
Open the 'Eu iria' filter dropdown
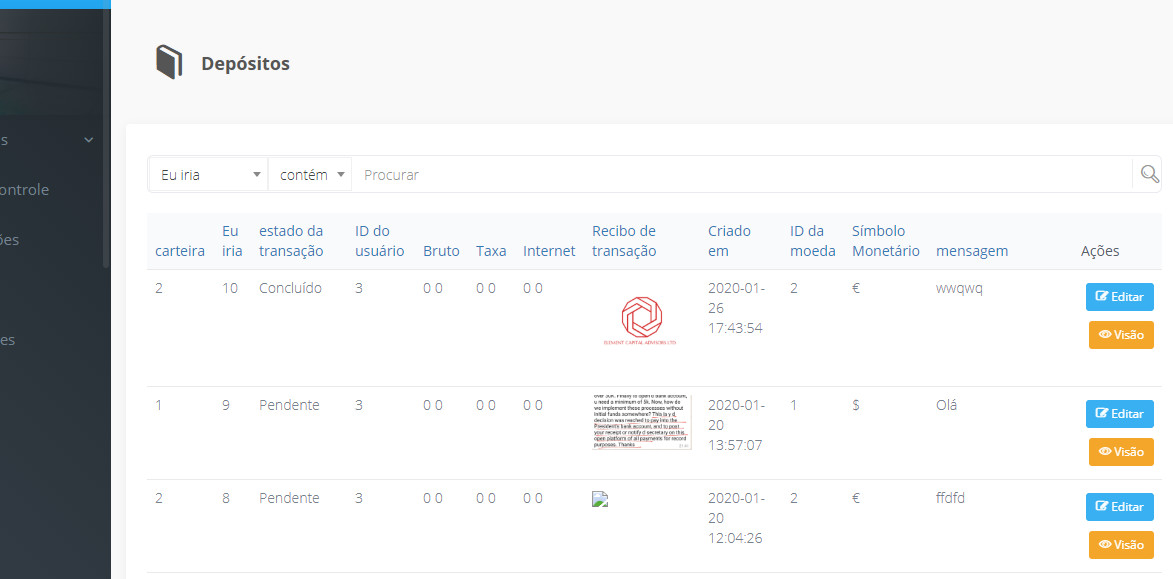[208, 173]
